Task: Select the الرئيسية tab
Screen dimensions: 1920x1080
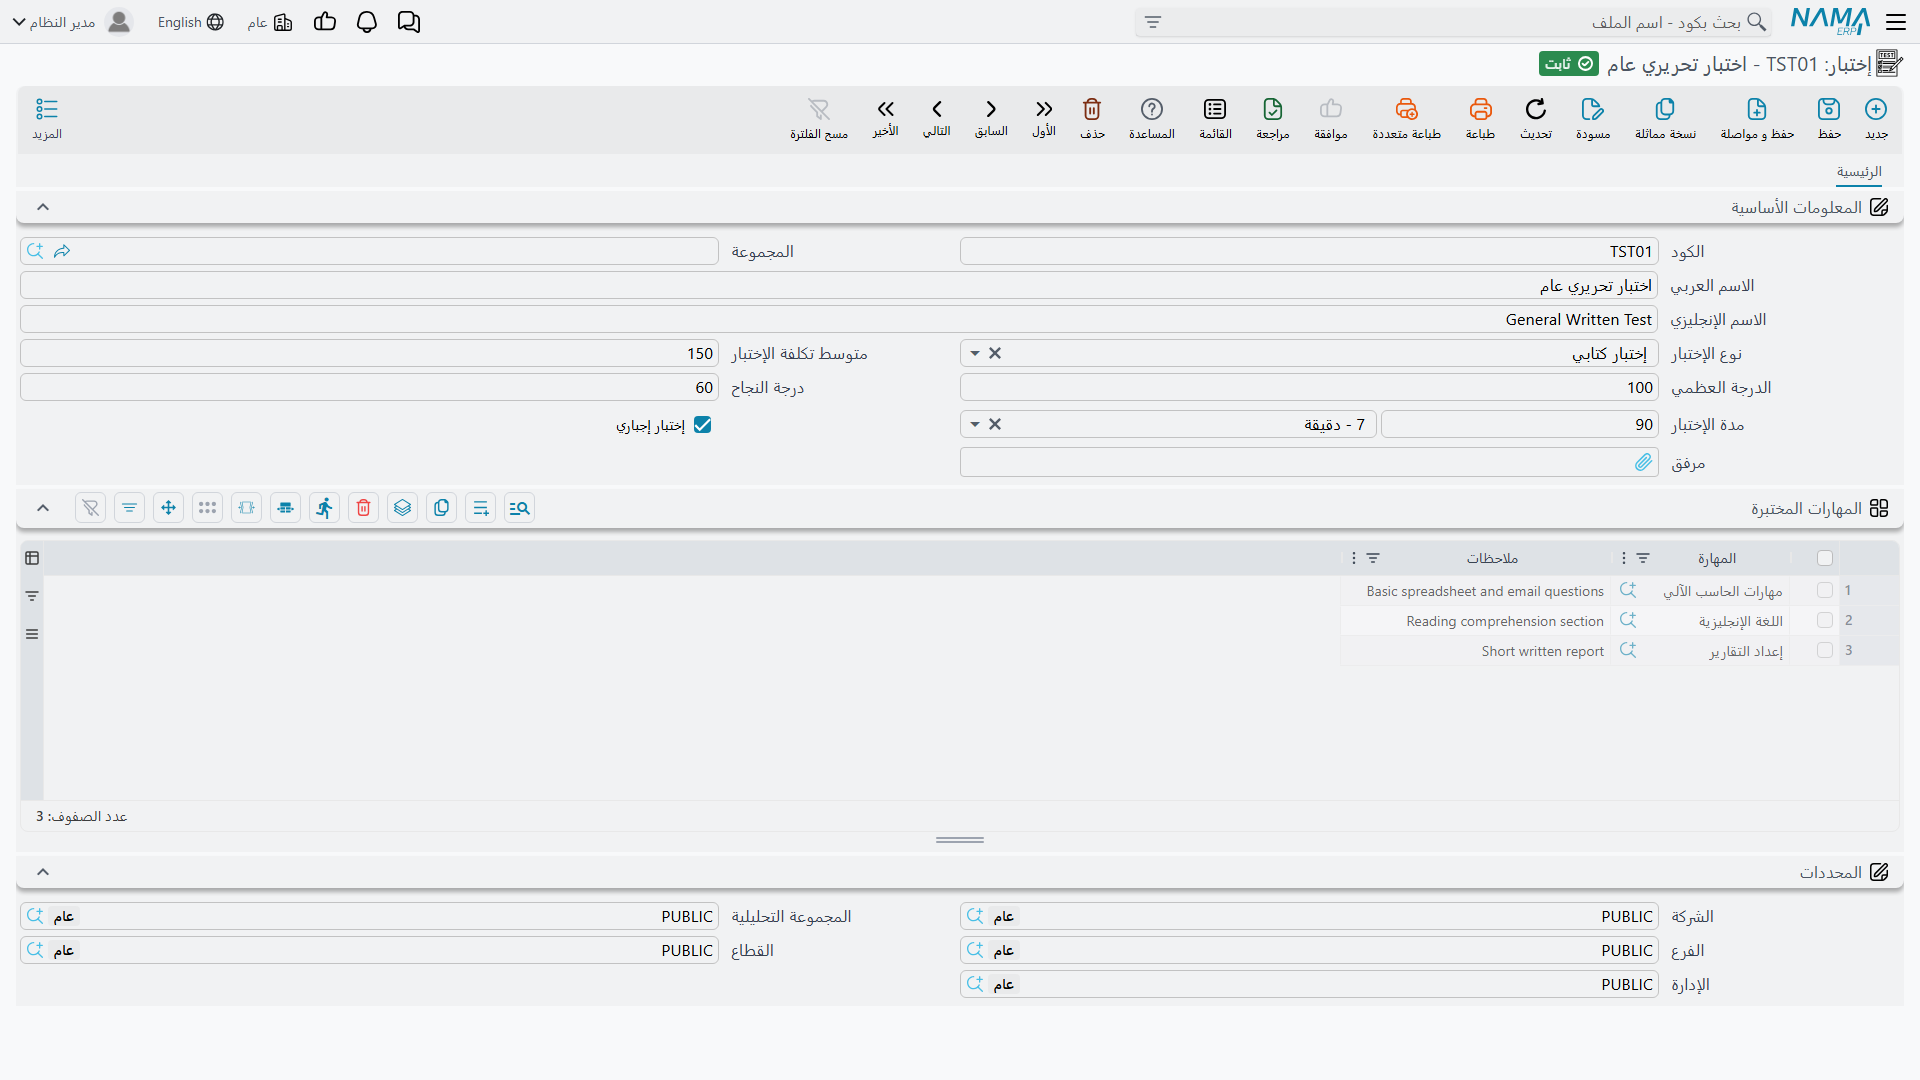Action: pos(1859,172)
